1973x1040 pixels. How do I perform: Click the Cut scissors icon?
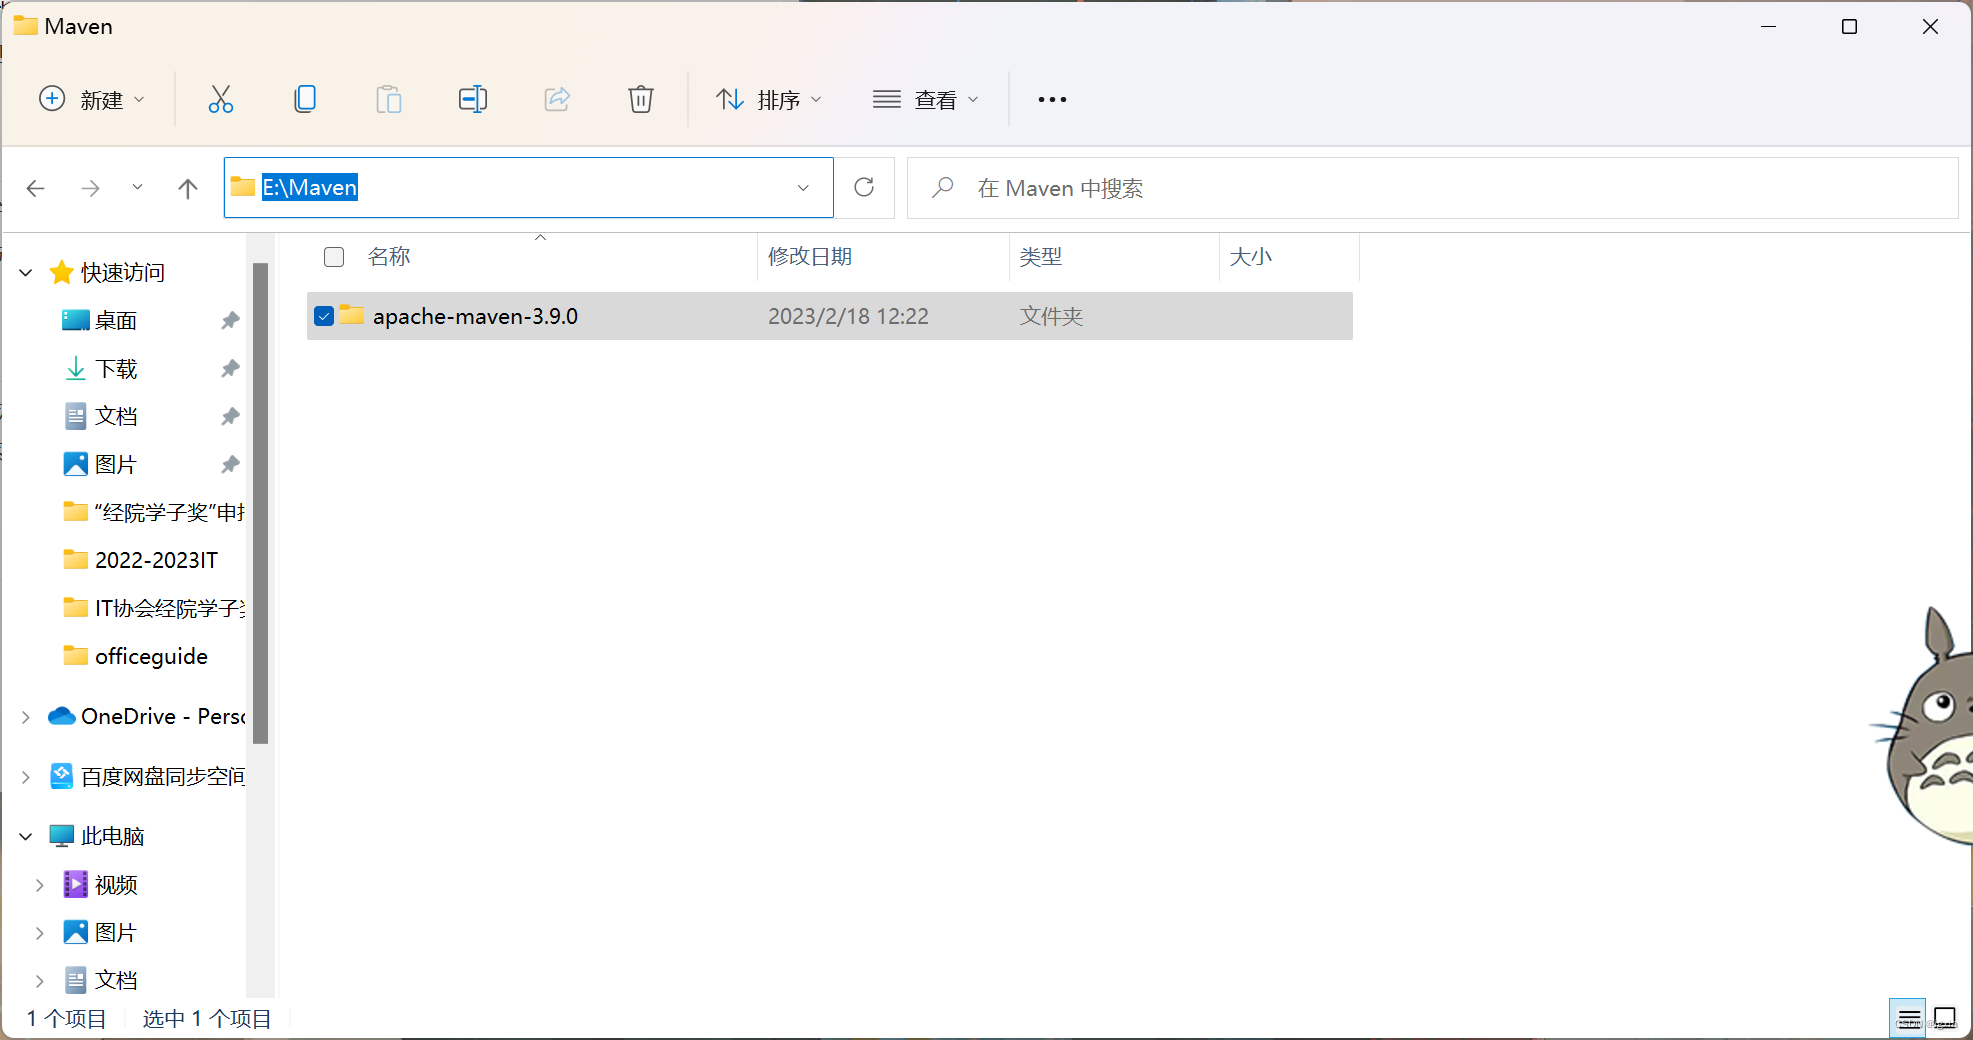coord(220,99)
